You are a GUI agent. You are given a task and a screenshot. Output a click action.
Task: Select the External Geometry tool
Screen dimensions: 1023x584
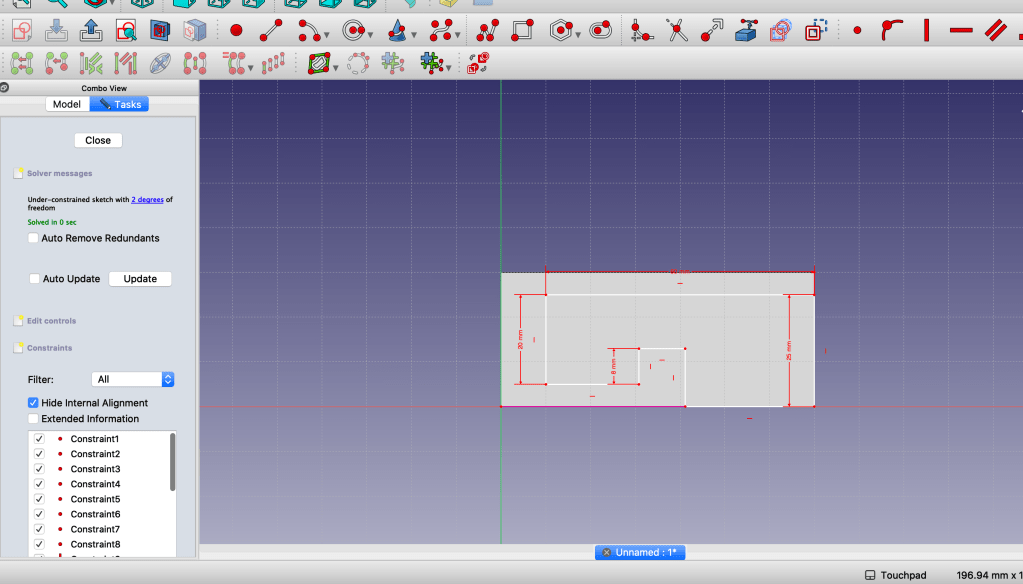[x=746, y=31]
